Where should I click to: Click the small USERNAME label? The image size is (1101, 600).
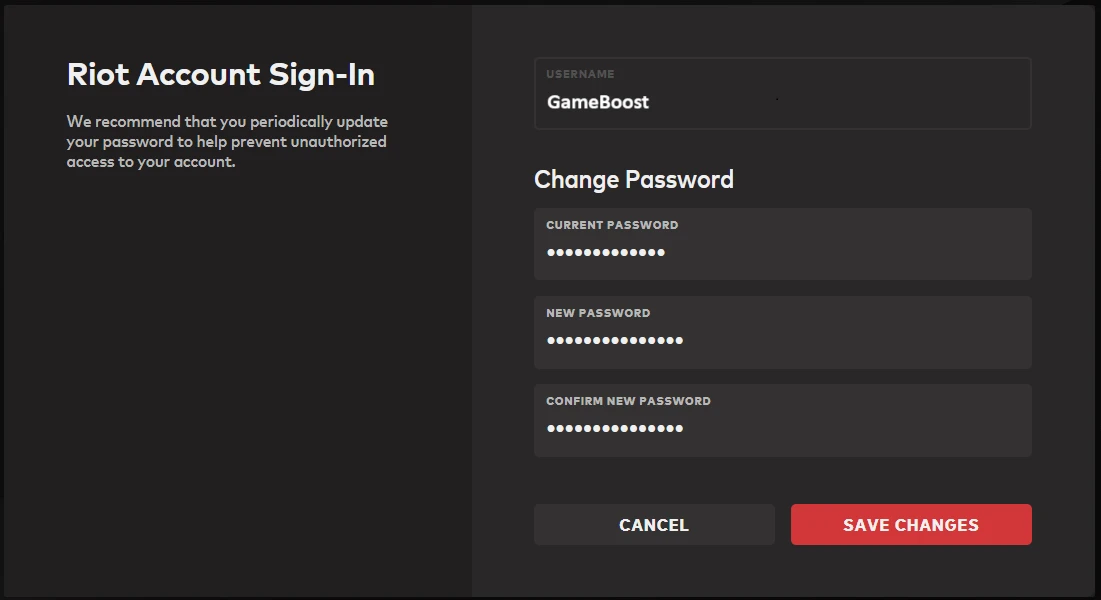(x=580, y=74)
